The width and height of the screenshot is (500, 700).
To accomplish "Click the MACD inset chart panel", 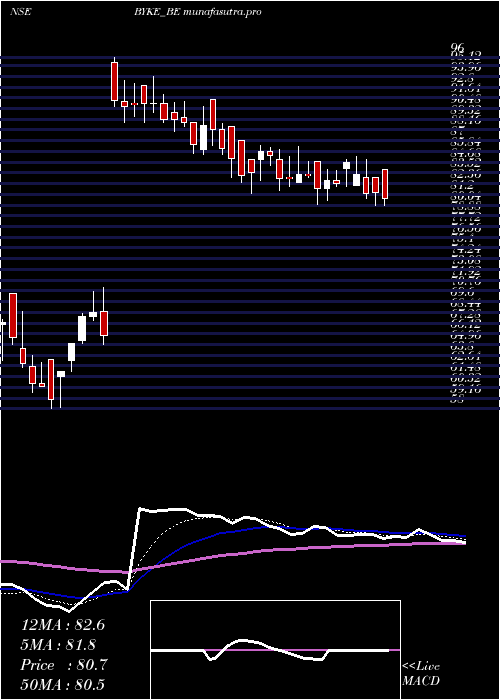I will coord(275,650).
